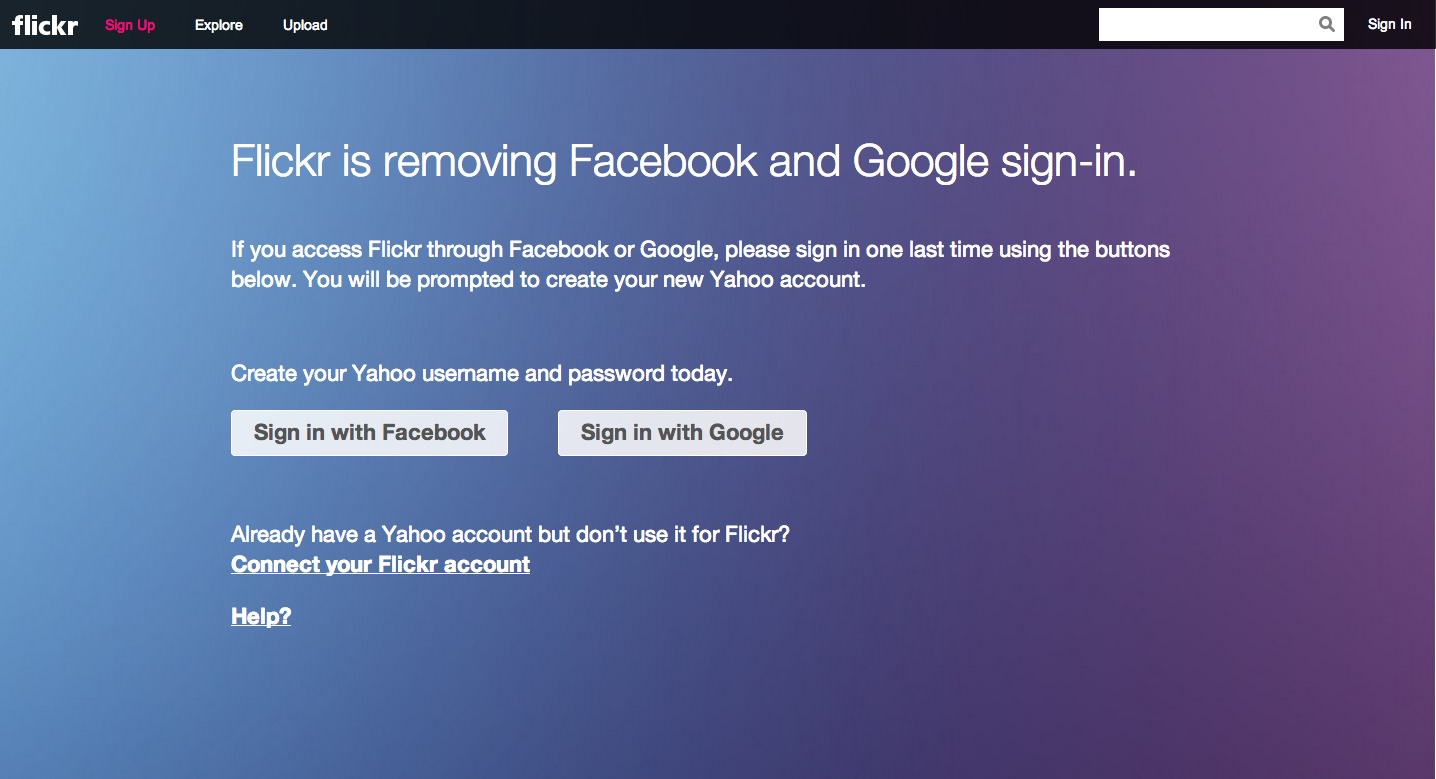The image size is (1436, 779).
Task: Navigate to Explore from the navigation bar
Action: point(218,25)
